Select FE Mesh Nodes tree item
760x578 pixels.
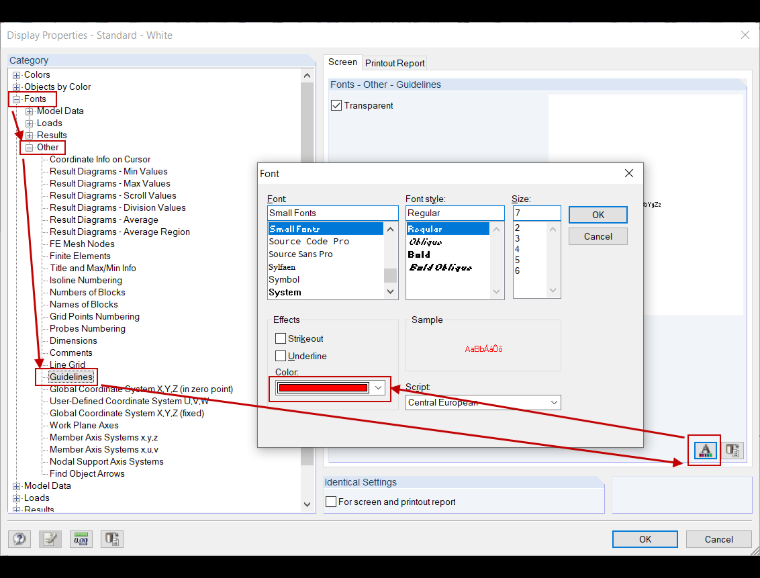coord(82,244)
